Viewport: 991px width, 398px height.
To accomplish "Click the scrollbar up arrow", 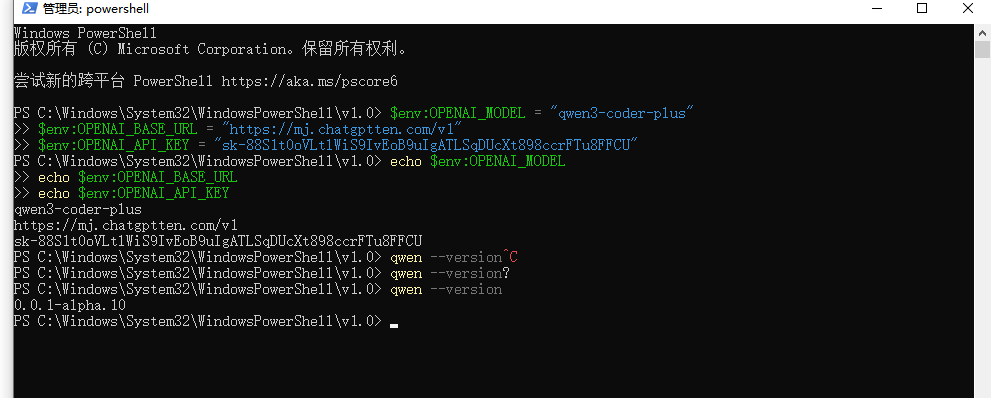I will point(983,32).
